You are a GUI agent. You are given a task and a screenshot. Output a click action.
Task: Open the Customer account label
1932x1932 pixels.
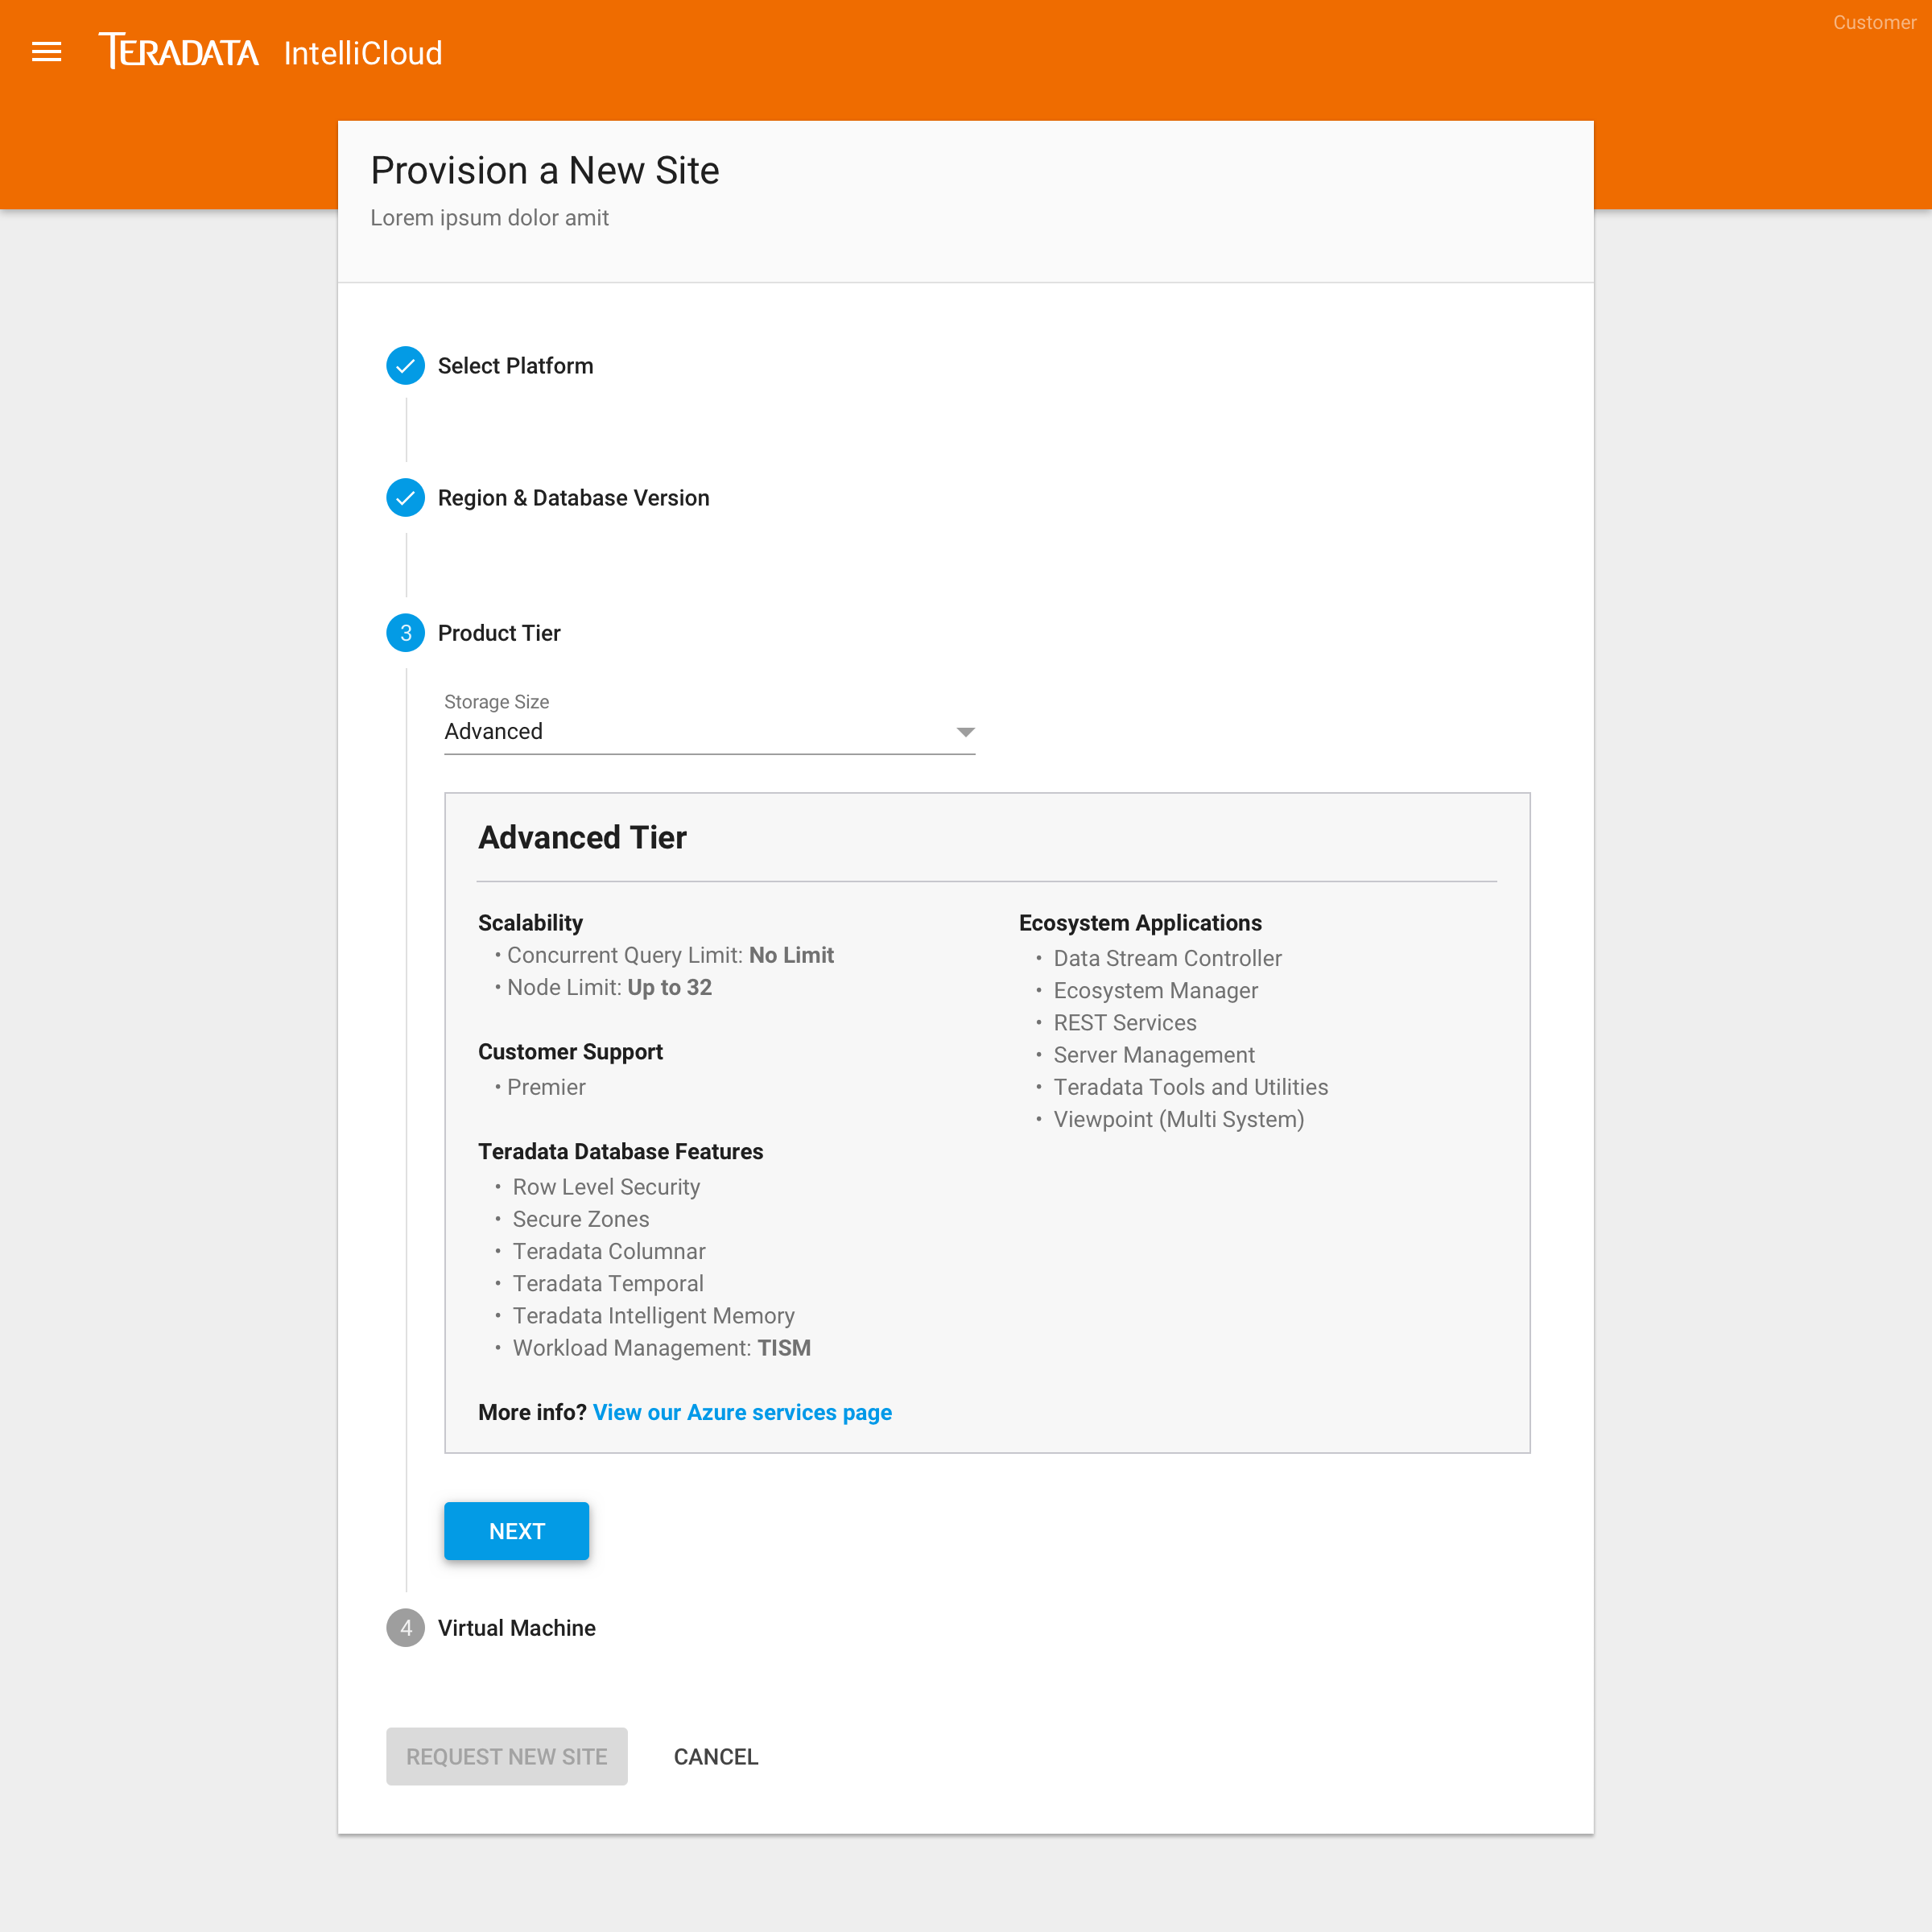(x=1874, y=23)
